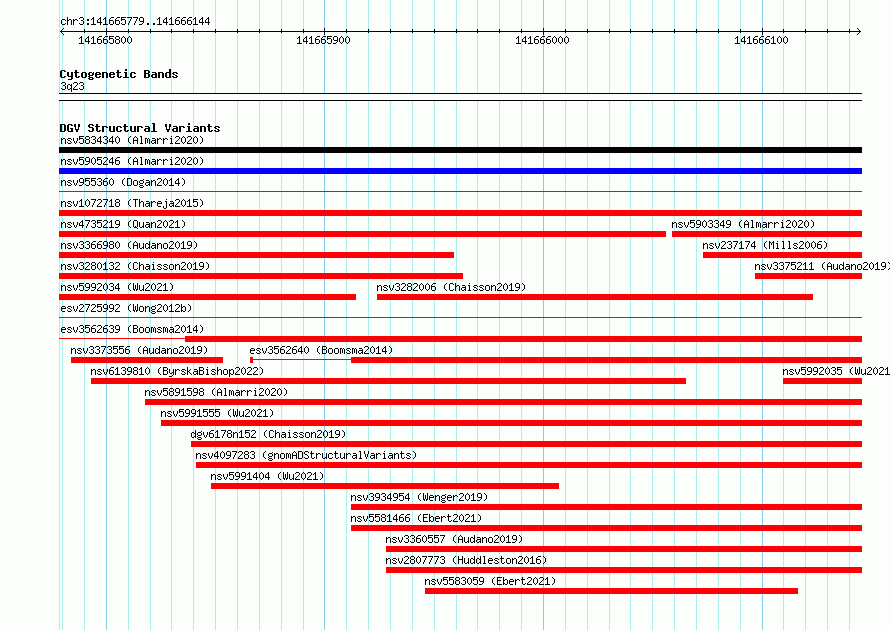Click the red bar under nsv5991404
Screen dimensions: 890x630
(385, 486)
